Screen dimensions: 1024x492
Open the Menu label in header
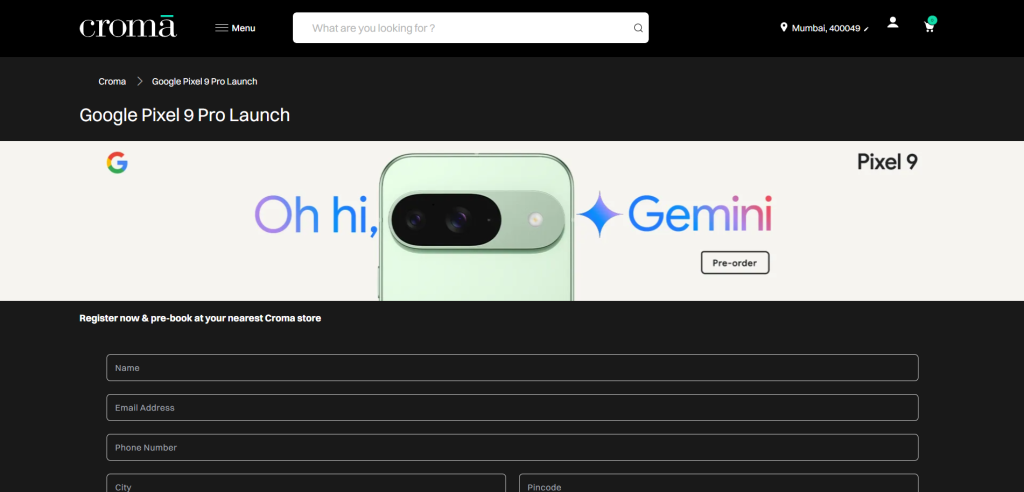pyautogui.click(x=244, y=28)
